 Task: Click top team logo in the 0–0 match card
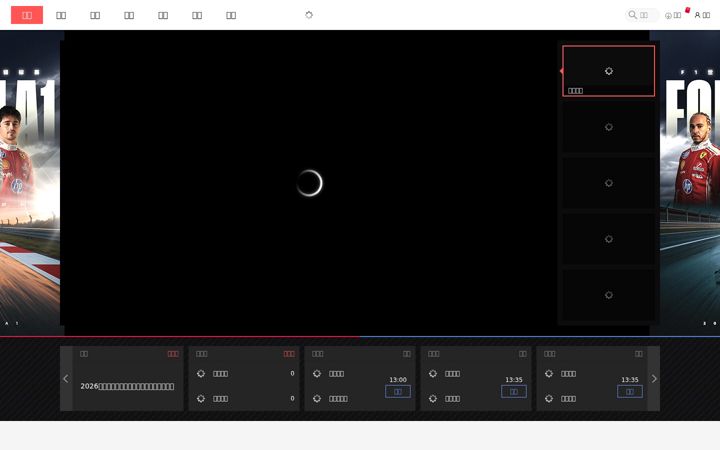tap(201, 373)
